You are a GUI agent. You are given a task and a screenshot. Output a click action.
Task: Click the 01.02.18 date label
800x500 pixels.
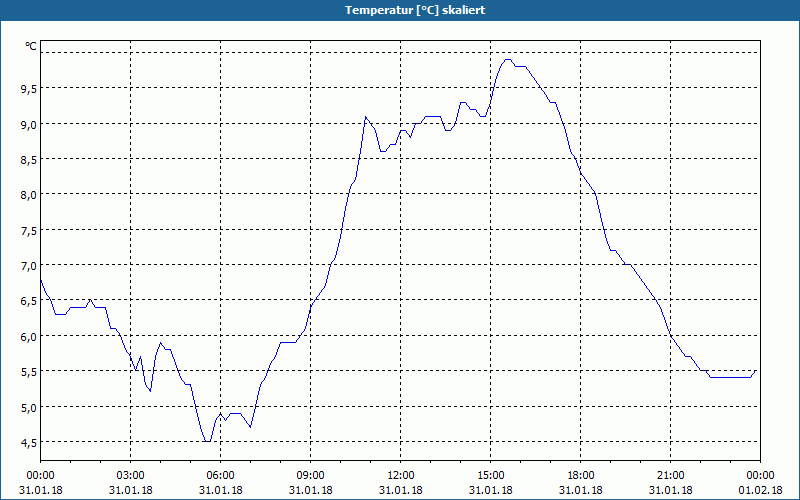click(x=760, y=490)
